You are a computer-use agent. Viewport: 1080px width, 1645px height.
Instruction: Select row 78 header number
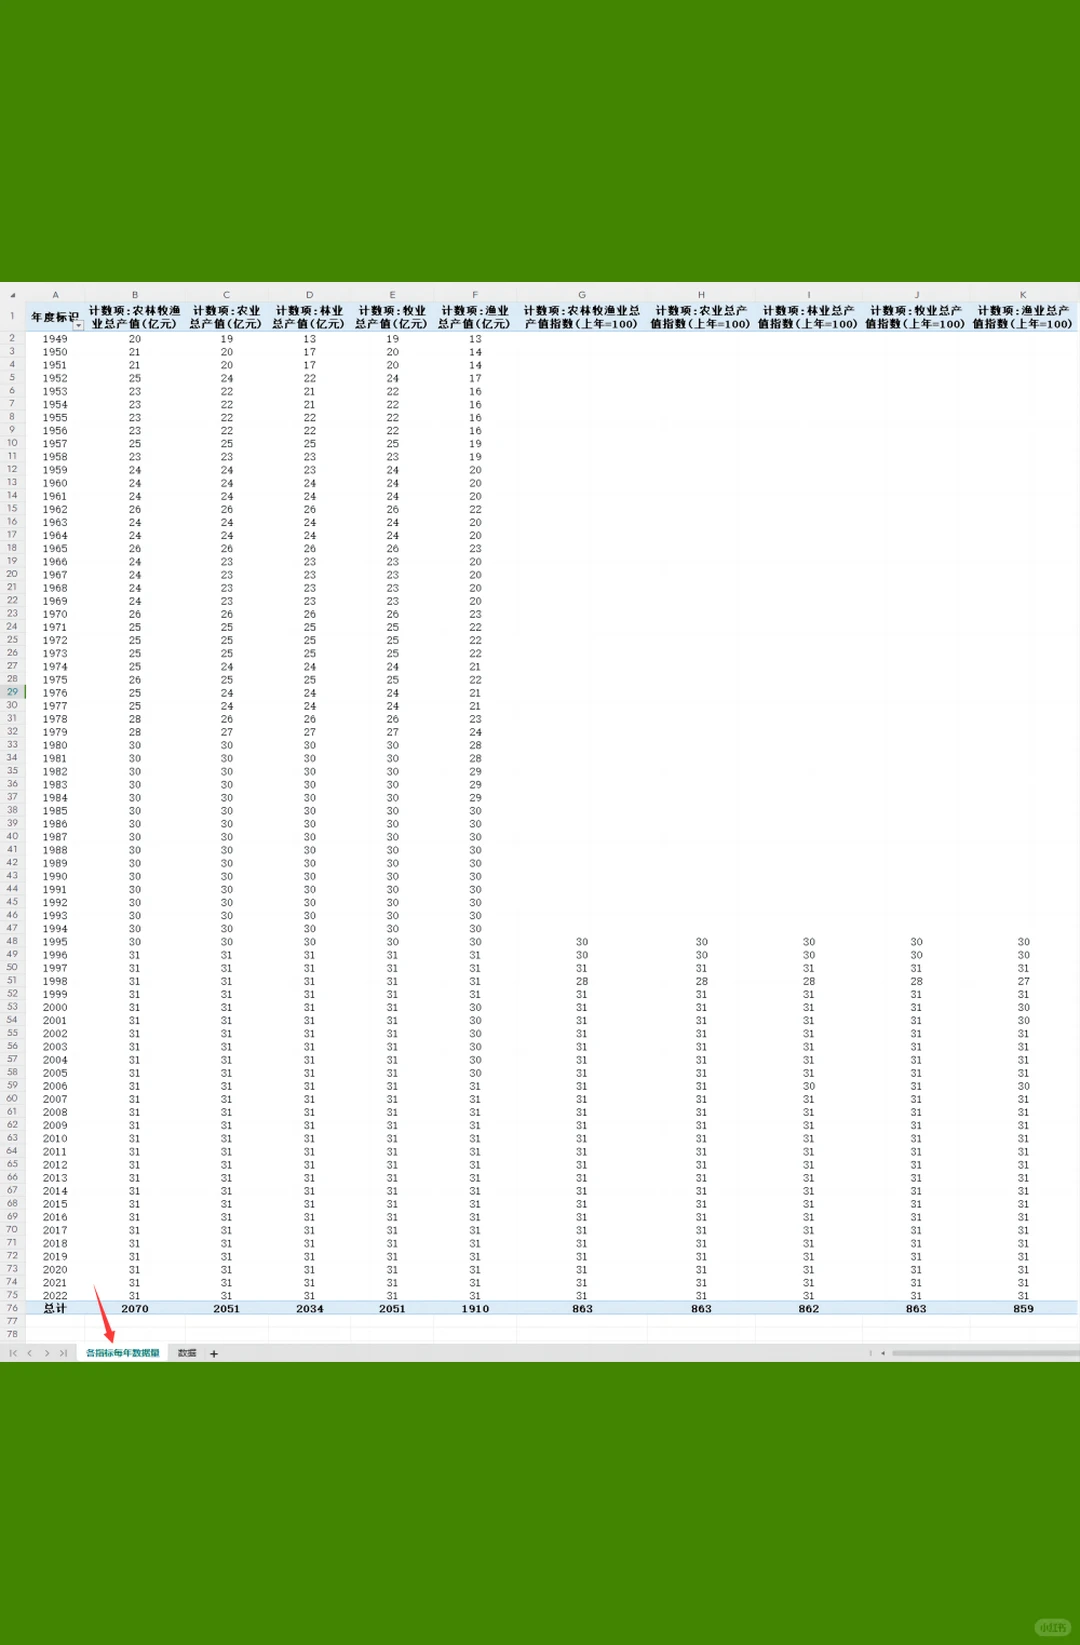tap(12, 1334)
